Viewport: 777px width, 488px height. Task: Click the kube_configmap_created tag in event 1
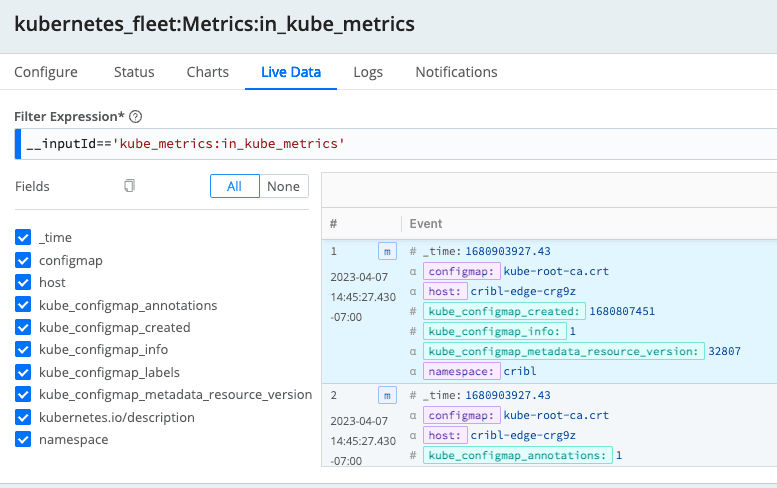click(x=504, y=311)
